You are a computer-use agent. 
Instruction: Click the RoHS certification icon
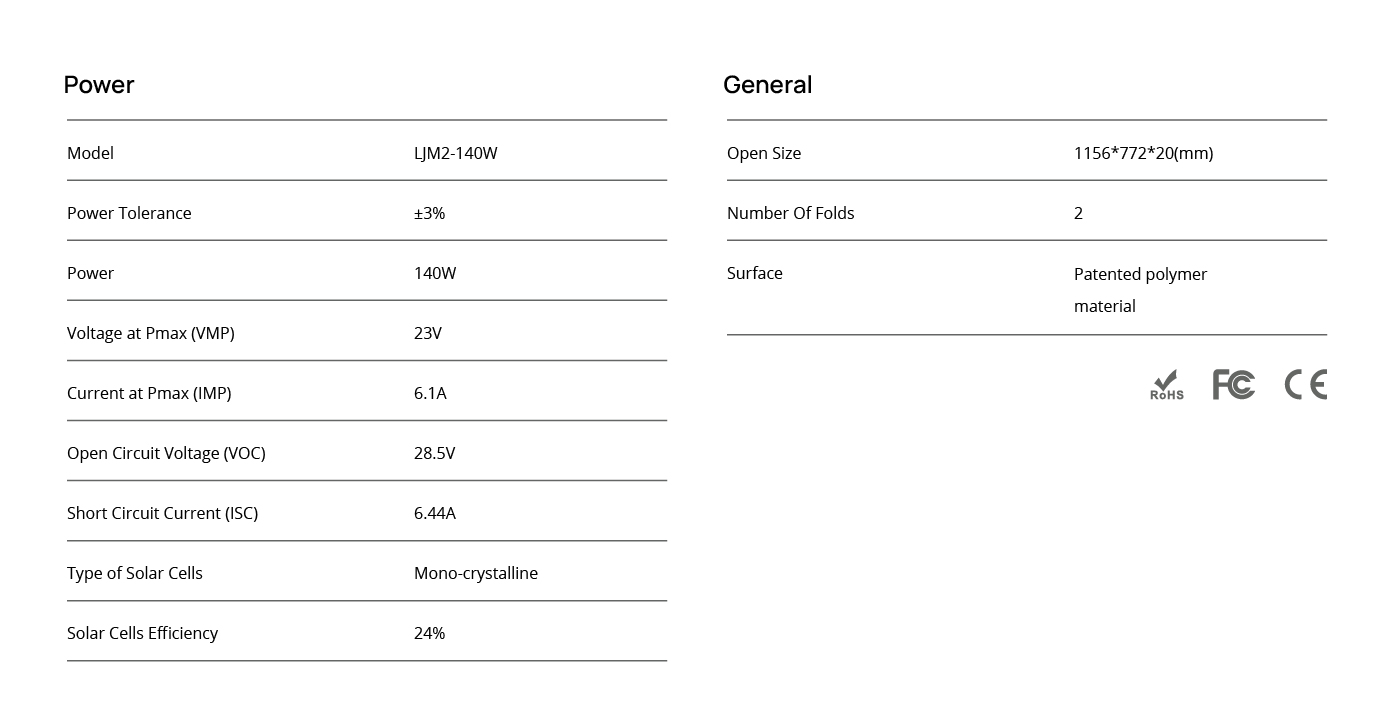click(x=1166, y=385)
